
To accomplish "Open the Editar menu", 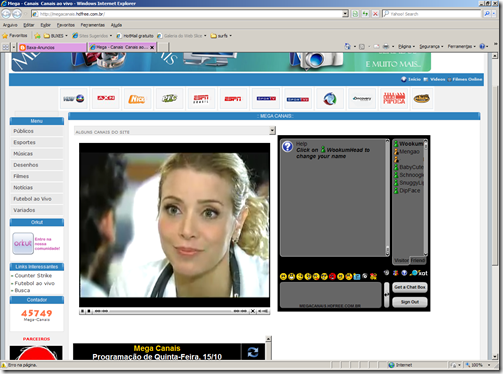I will click(x=29, y=25).
